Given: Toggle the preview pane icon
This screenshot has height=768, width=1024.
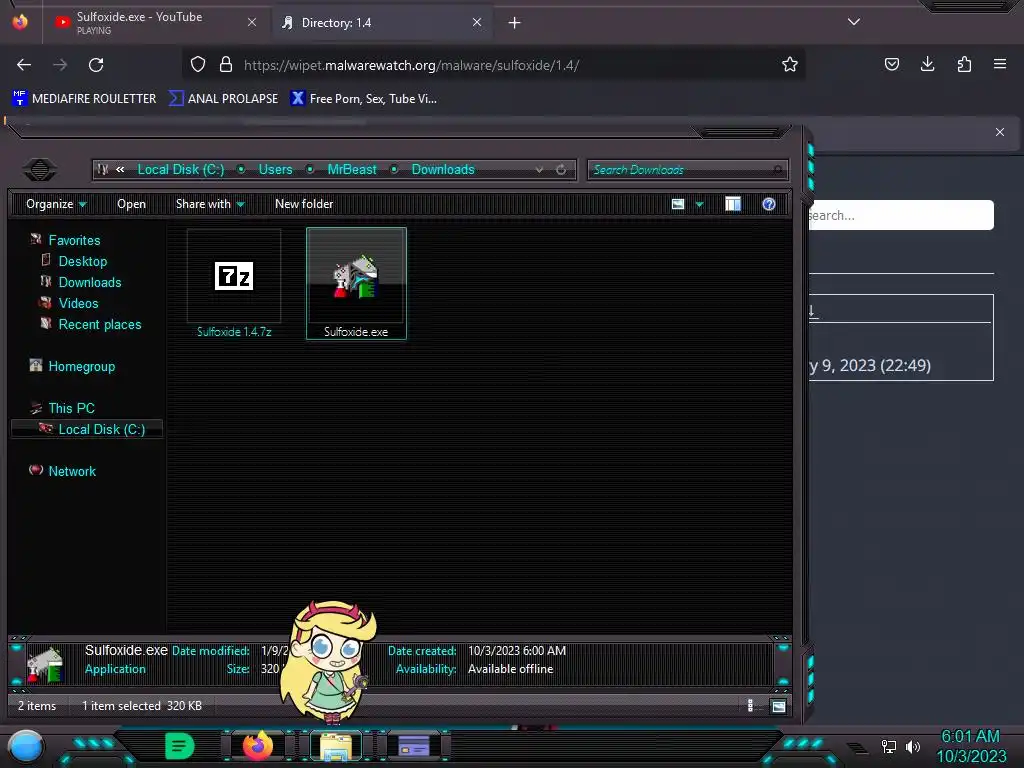Looking at the screenshot, I should 733,204.
